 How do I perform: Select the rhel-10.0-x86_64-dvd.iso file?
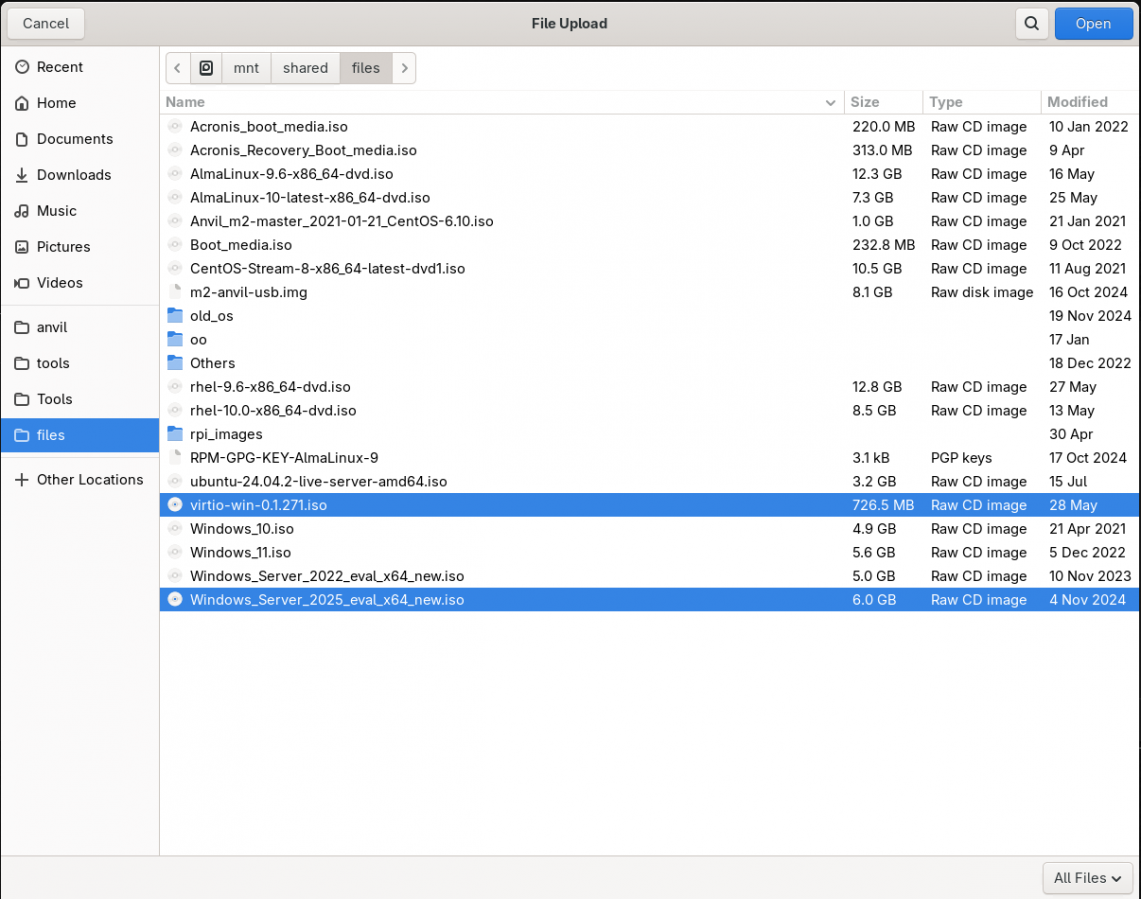pyautogui.click(x=273, y=411)
